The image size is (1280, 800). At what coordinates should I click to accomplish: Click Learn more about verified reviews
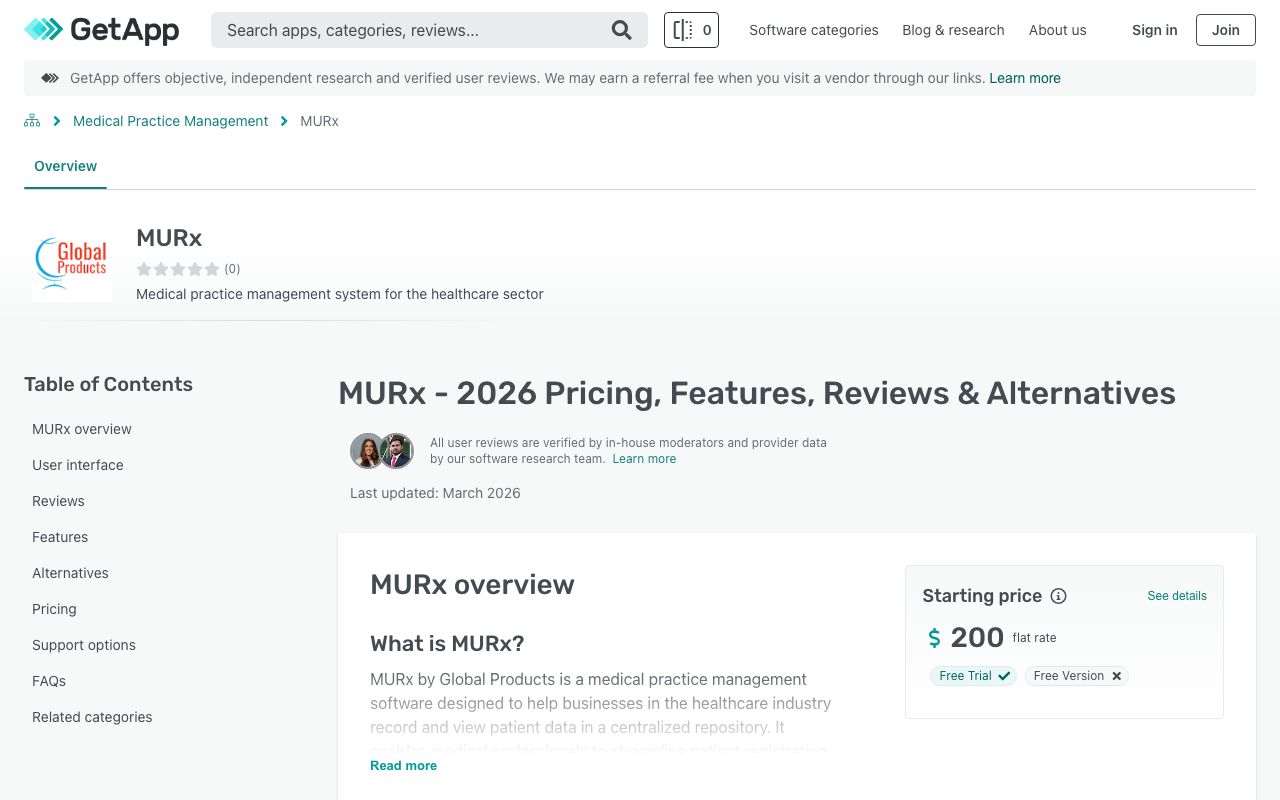pyautogui.click(x=644, y=459)
